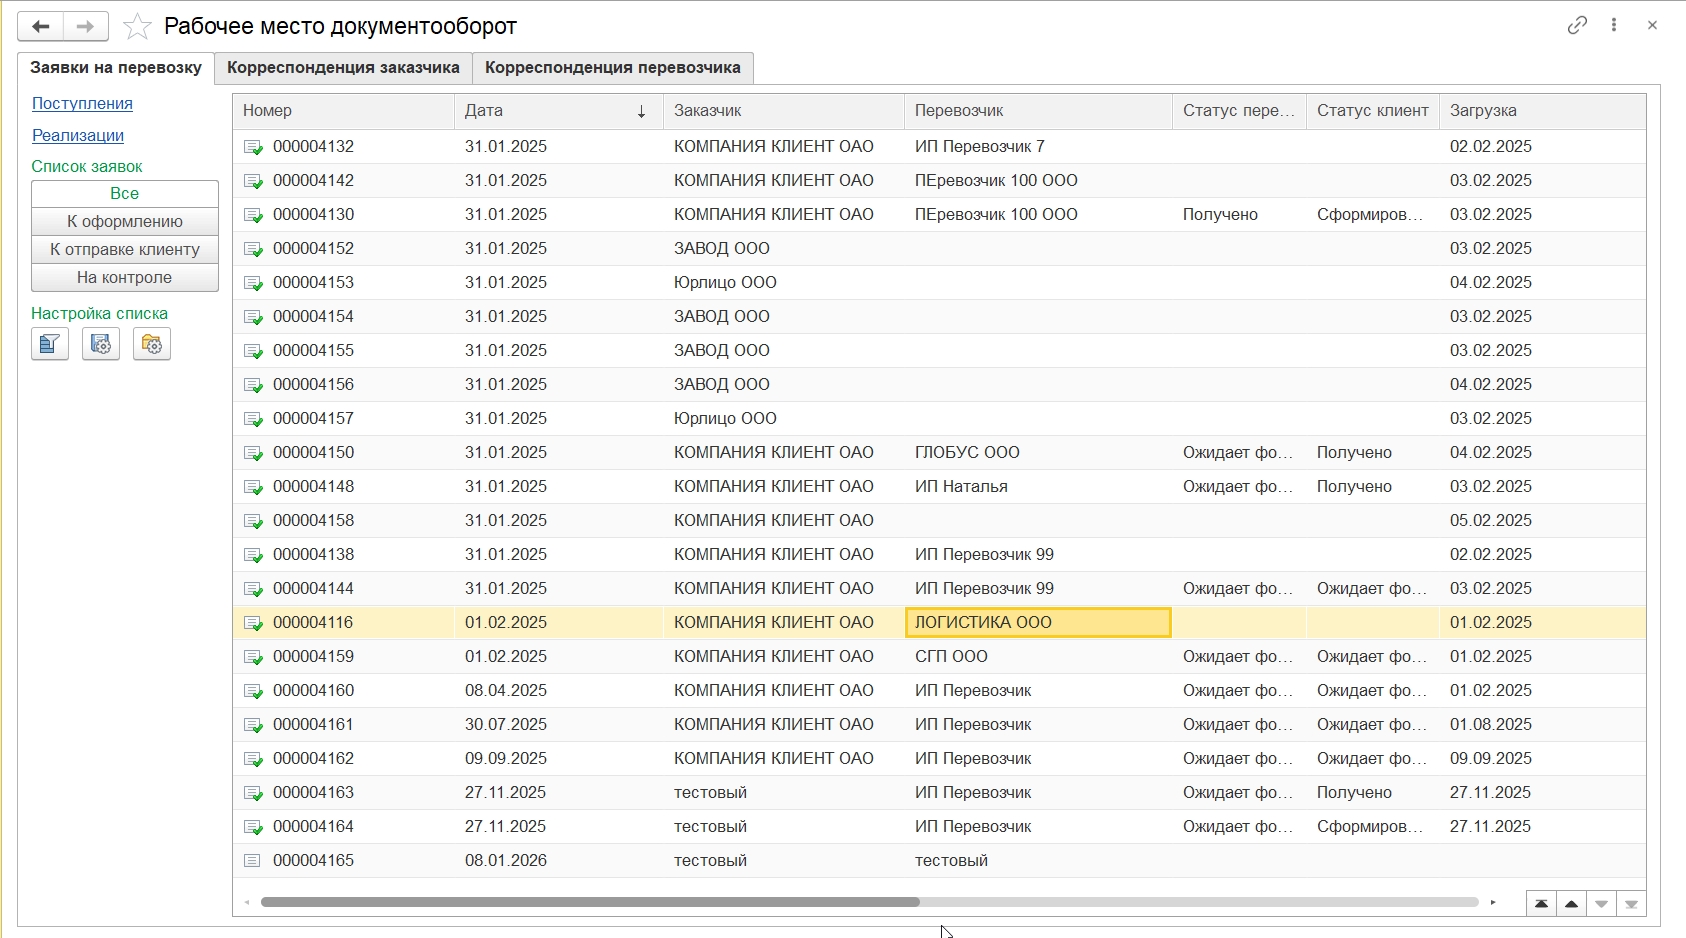Screen dimensions: 1686x938
Task: Click scrollbar left arrow
Action: coord(247,902)
